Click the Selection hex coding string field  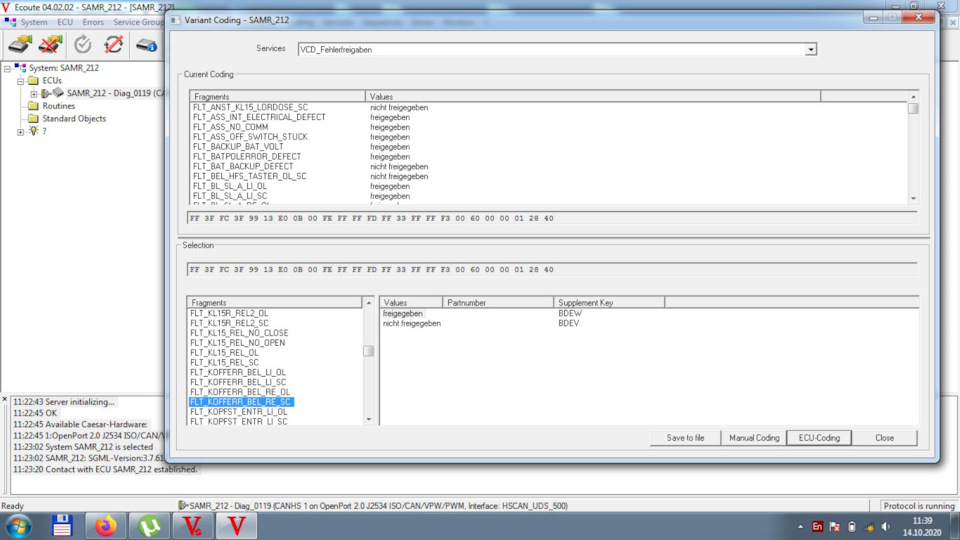(552, 269)
